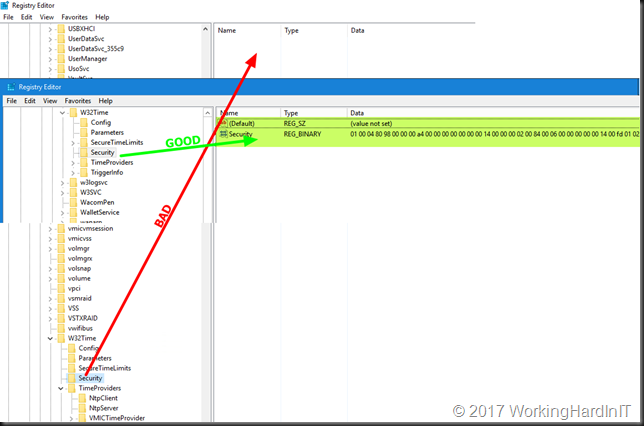Open the File menu in the front window

[x=12, y=101]
